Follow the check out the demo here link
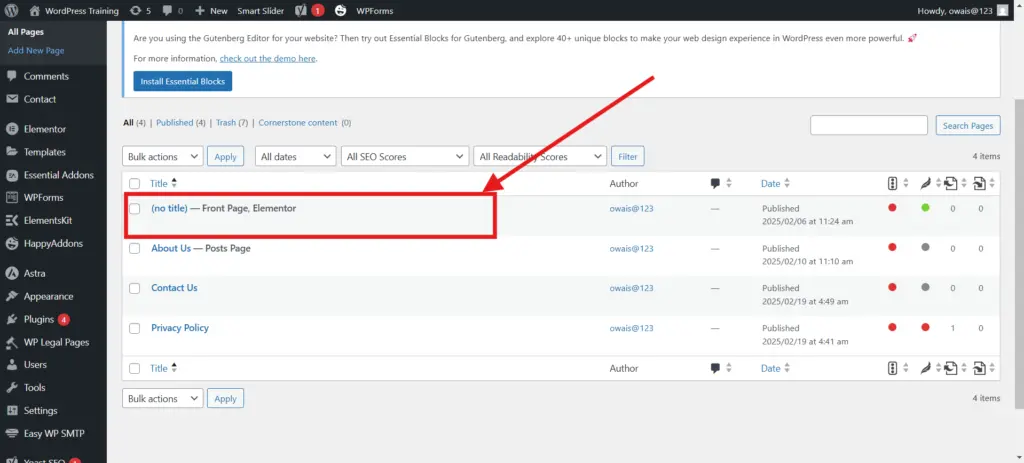 268,59
